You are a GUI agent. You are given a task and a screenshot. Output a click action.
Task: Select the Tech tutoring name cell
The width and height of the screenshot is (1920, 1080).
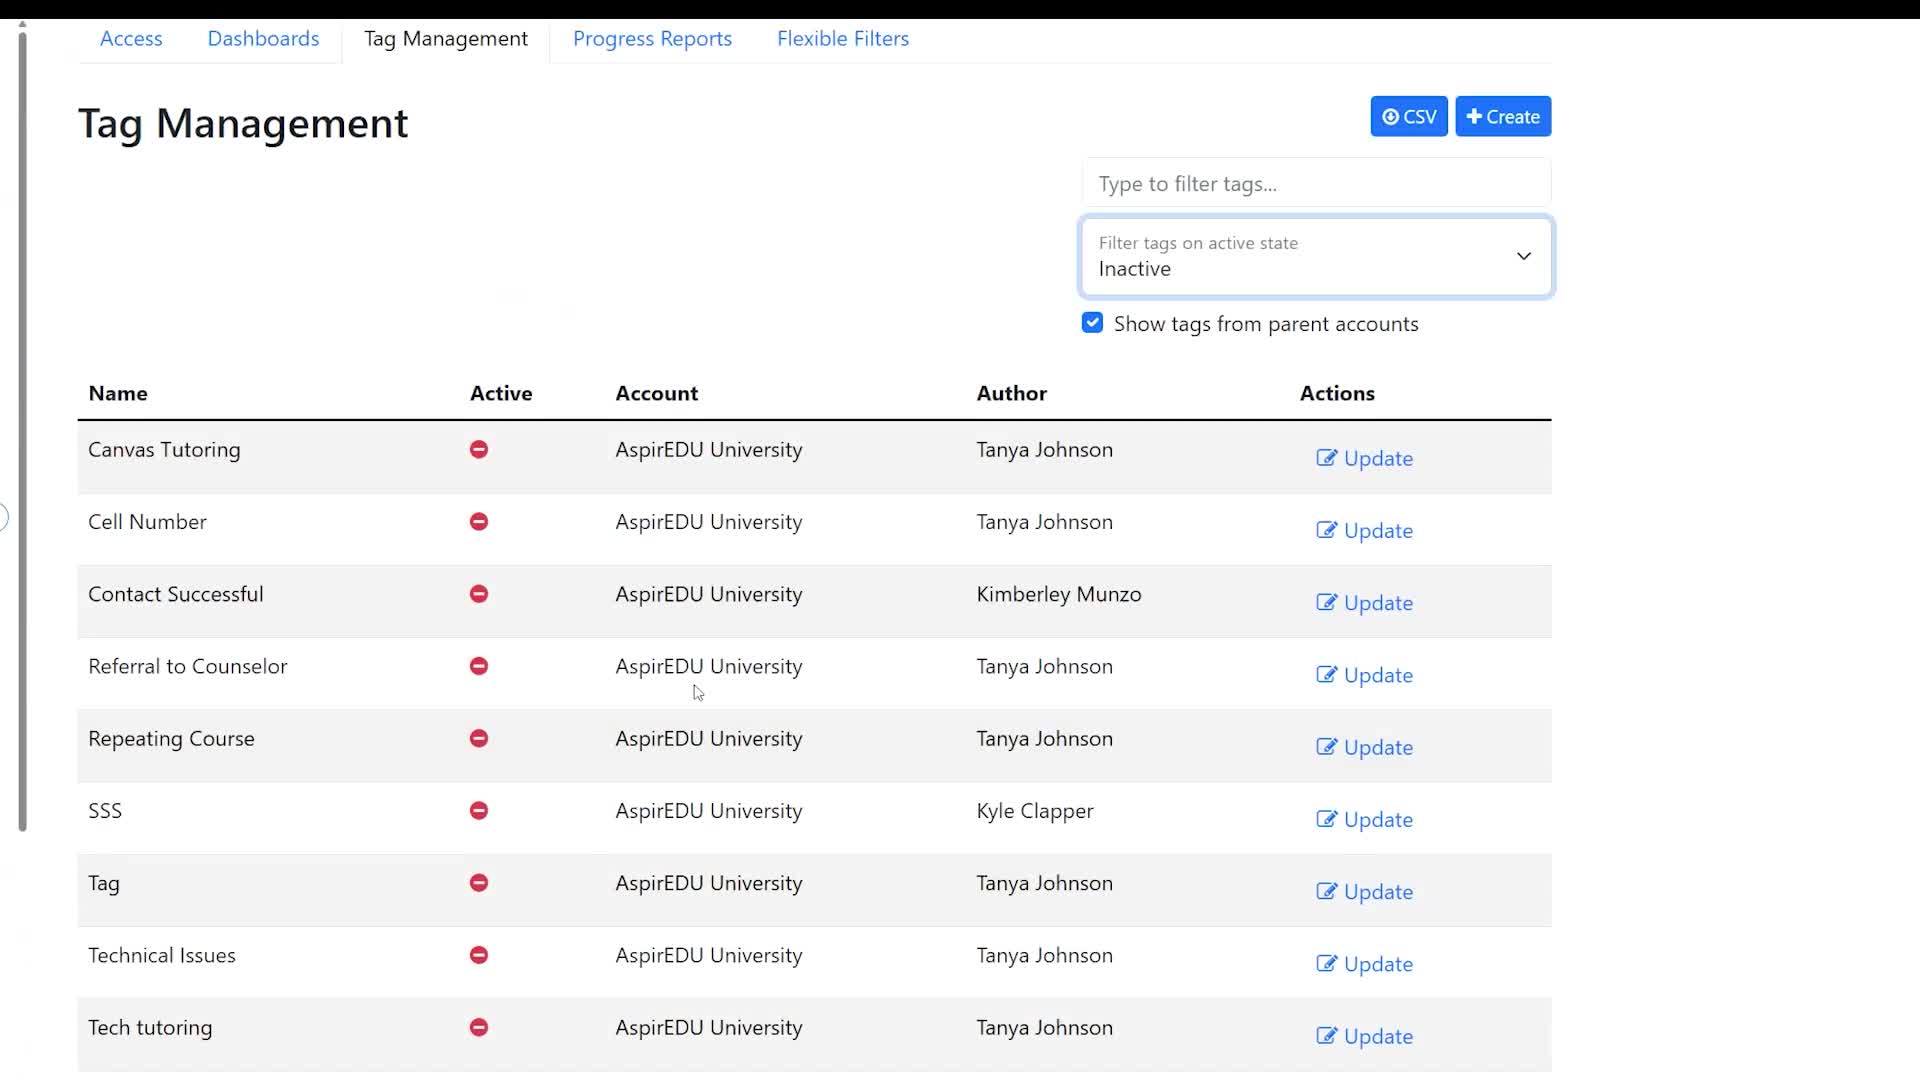(150, 1028)
